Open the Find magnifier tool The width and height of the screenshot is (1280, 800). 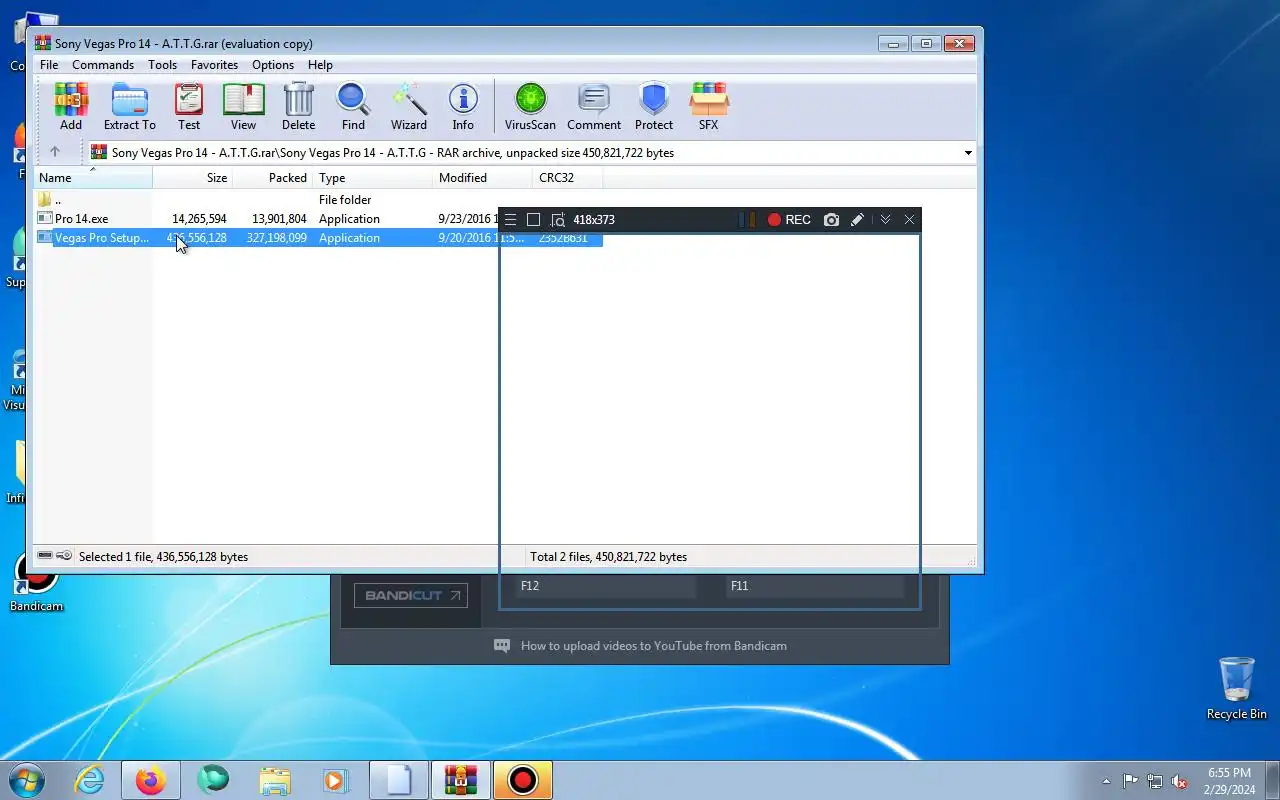(353, 107)
